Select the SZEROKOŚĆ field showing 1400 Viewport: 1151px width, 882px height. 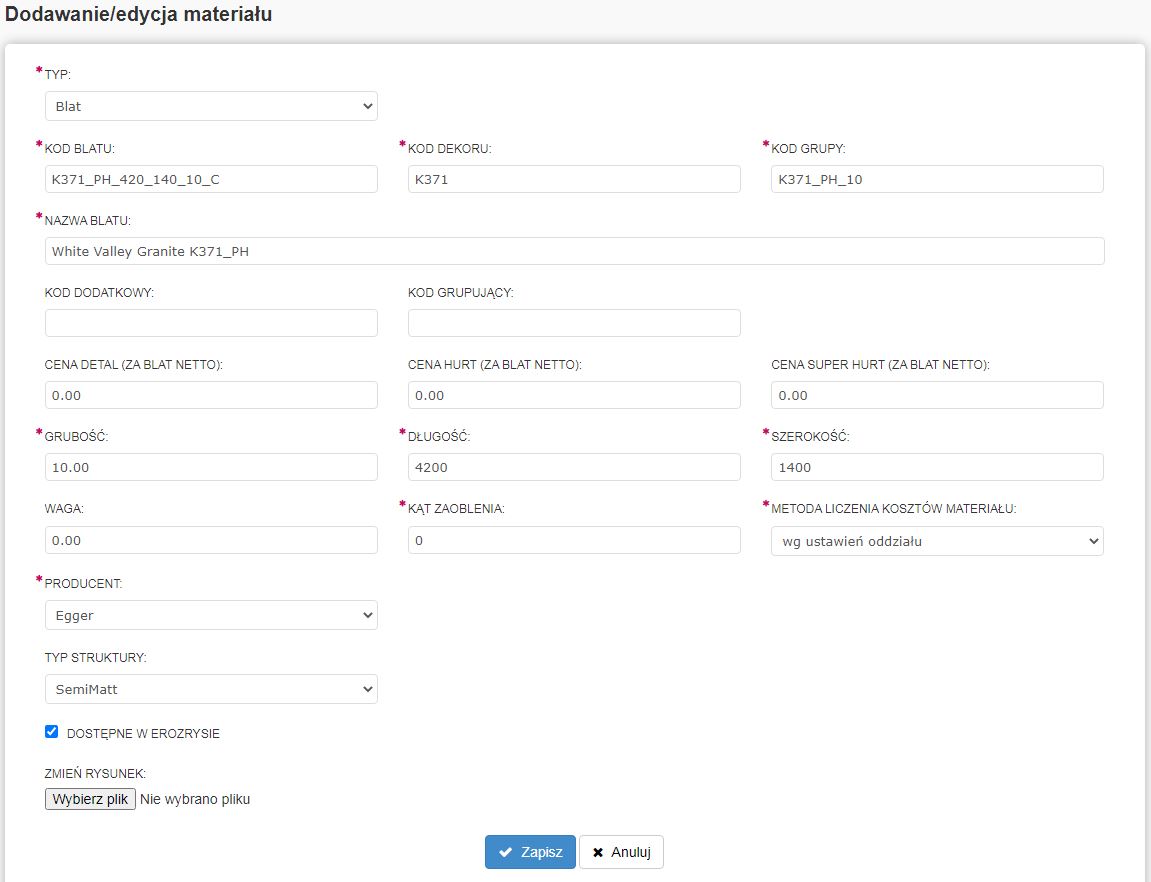[937, 467]
